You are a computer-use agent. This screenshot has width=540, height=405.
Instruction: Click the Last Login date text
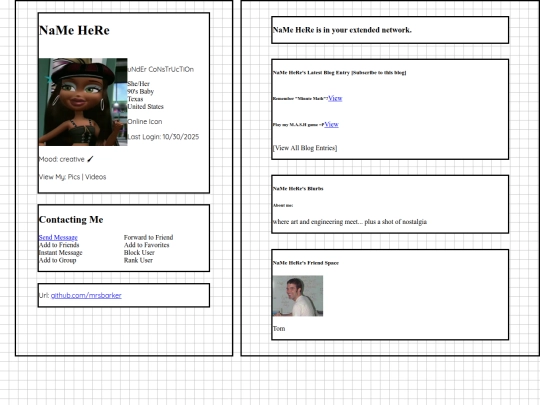click(x=163, y=137)
